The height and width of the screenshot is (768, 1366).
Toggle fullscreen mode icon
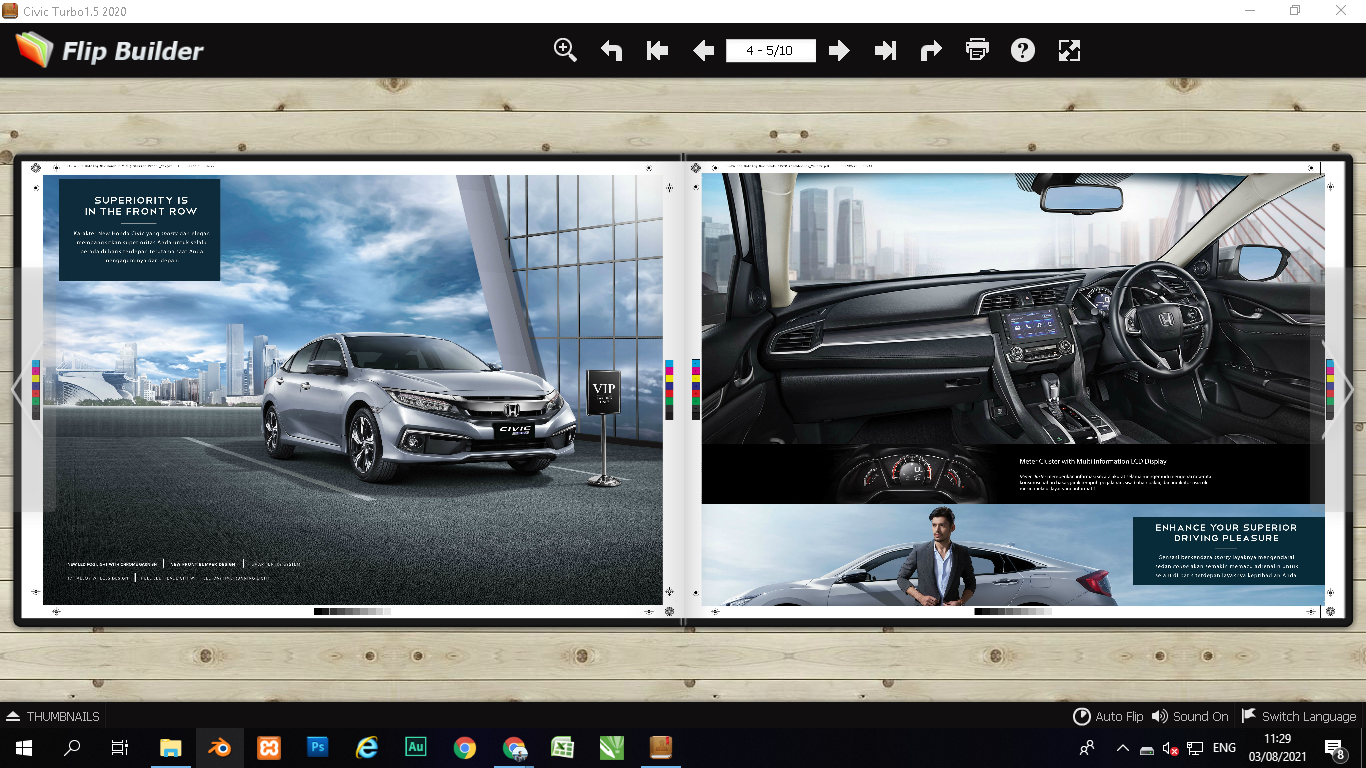tap(1069, 50)
